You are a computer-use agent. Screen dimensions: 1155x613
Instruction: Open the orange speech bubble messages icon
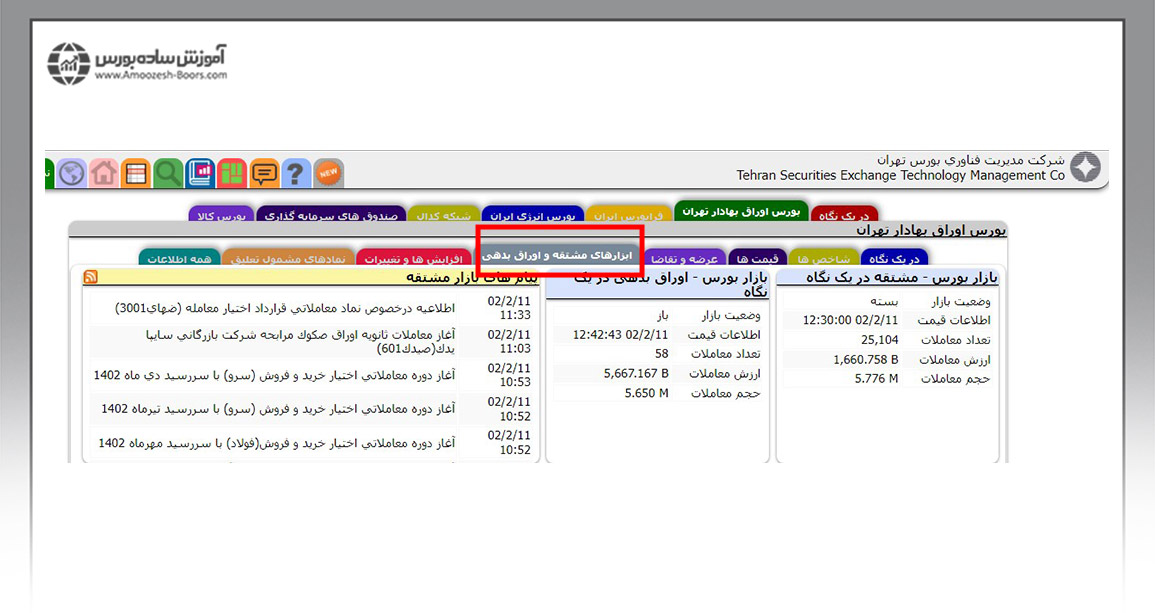pyautogui.click(x=264, y=173)
